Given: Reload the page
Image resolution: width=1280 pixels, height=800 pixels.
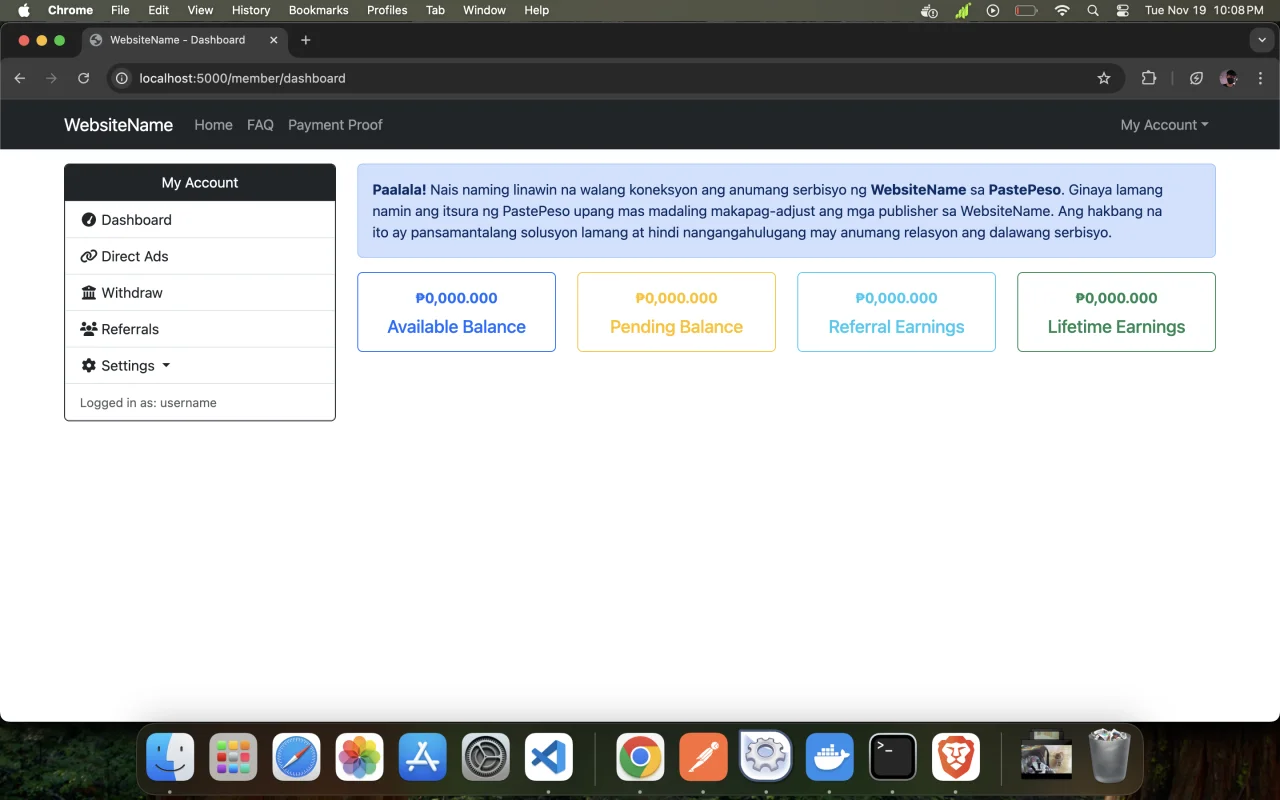Looking at the screenshot, I should (x=84, y=78).
